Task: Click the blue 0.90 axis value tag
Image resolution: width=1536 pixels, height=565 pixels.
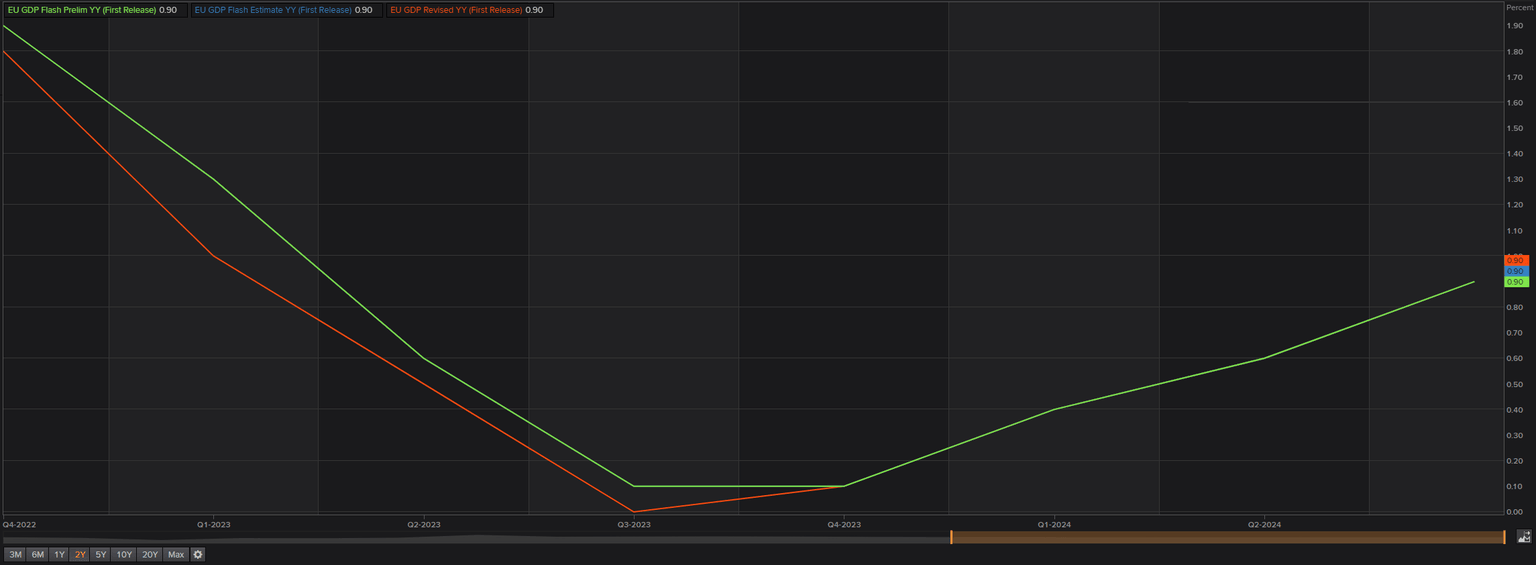Action: pos(1516,271)
